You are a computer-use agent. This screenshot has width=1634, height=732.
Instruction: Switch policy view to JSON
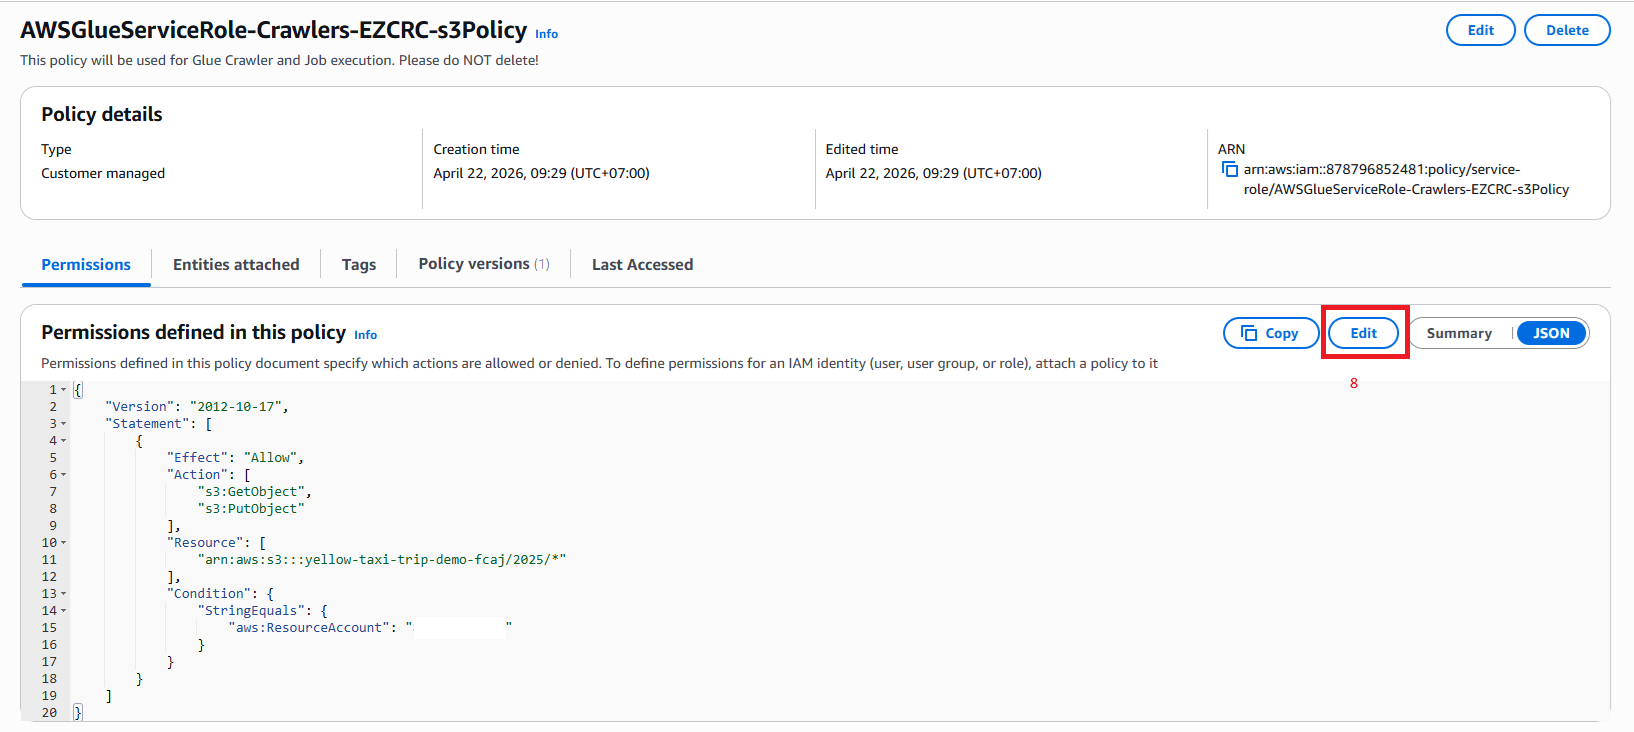[1551, 333]
